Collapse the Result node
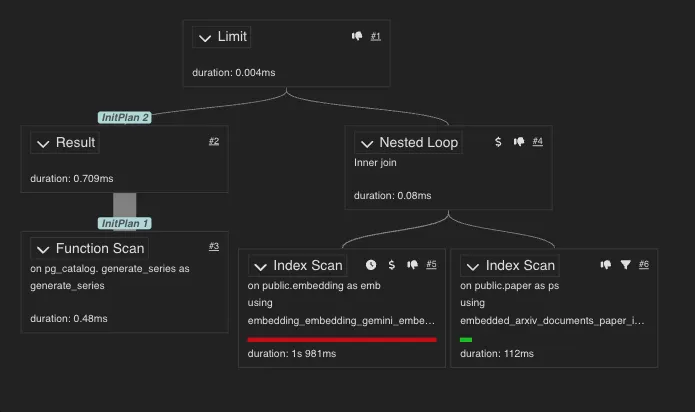The width and height of the screenshot is (695, 412). pos(43,143)
